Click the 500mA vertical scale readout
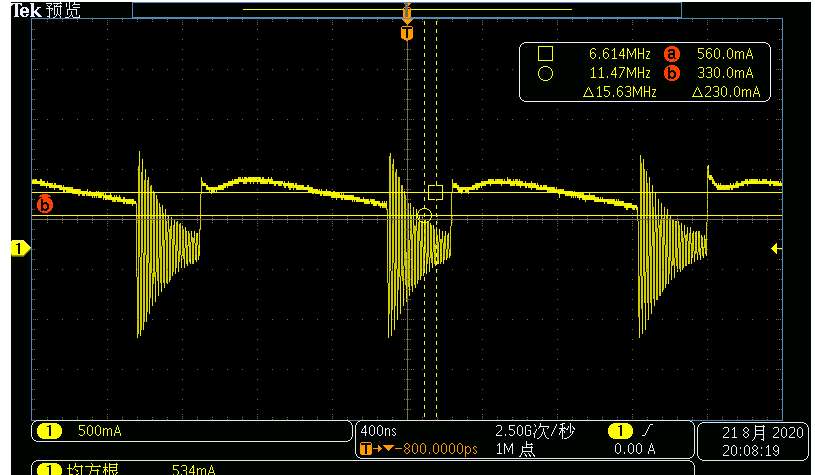This screenshot has height=475, width=815. (99, 431)
